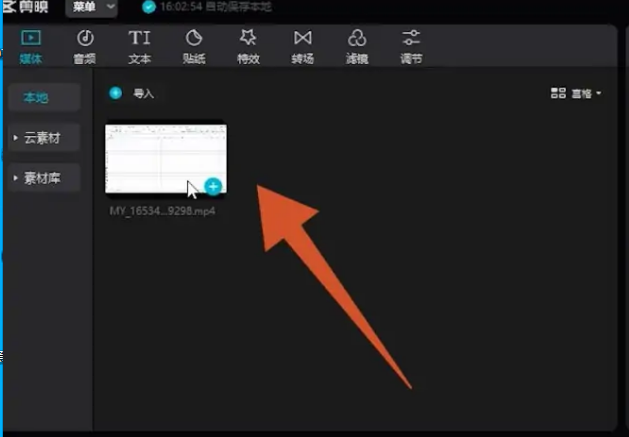Viewport: 629px width, 437px height.
Task: Open the 菜单 dropdown menu
Action: [x=92, y=7]
